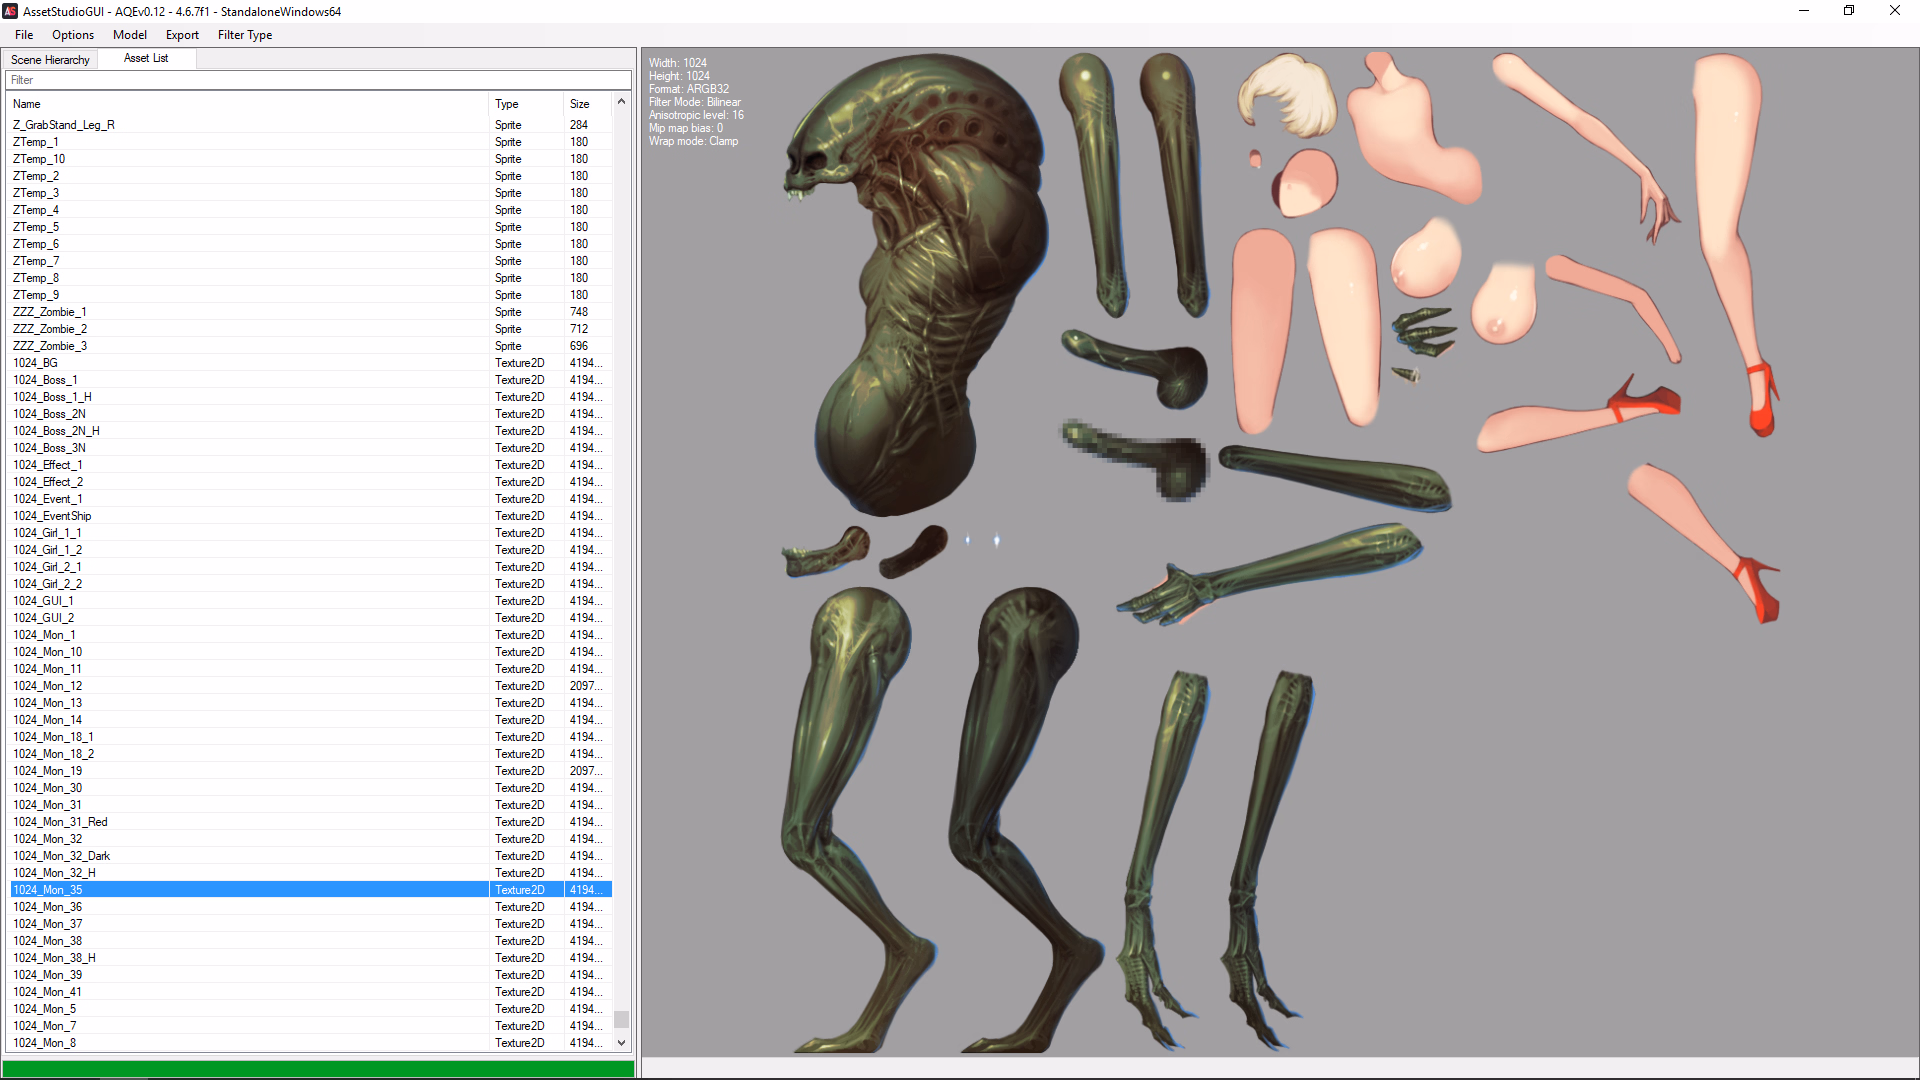Sort the asset list by Size column
Image resolution: width=1920 pixels, height=1080 pixels.
580,104
